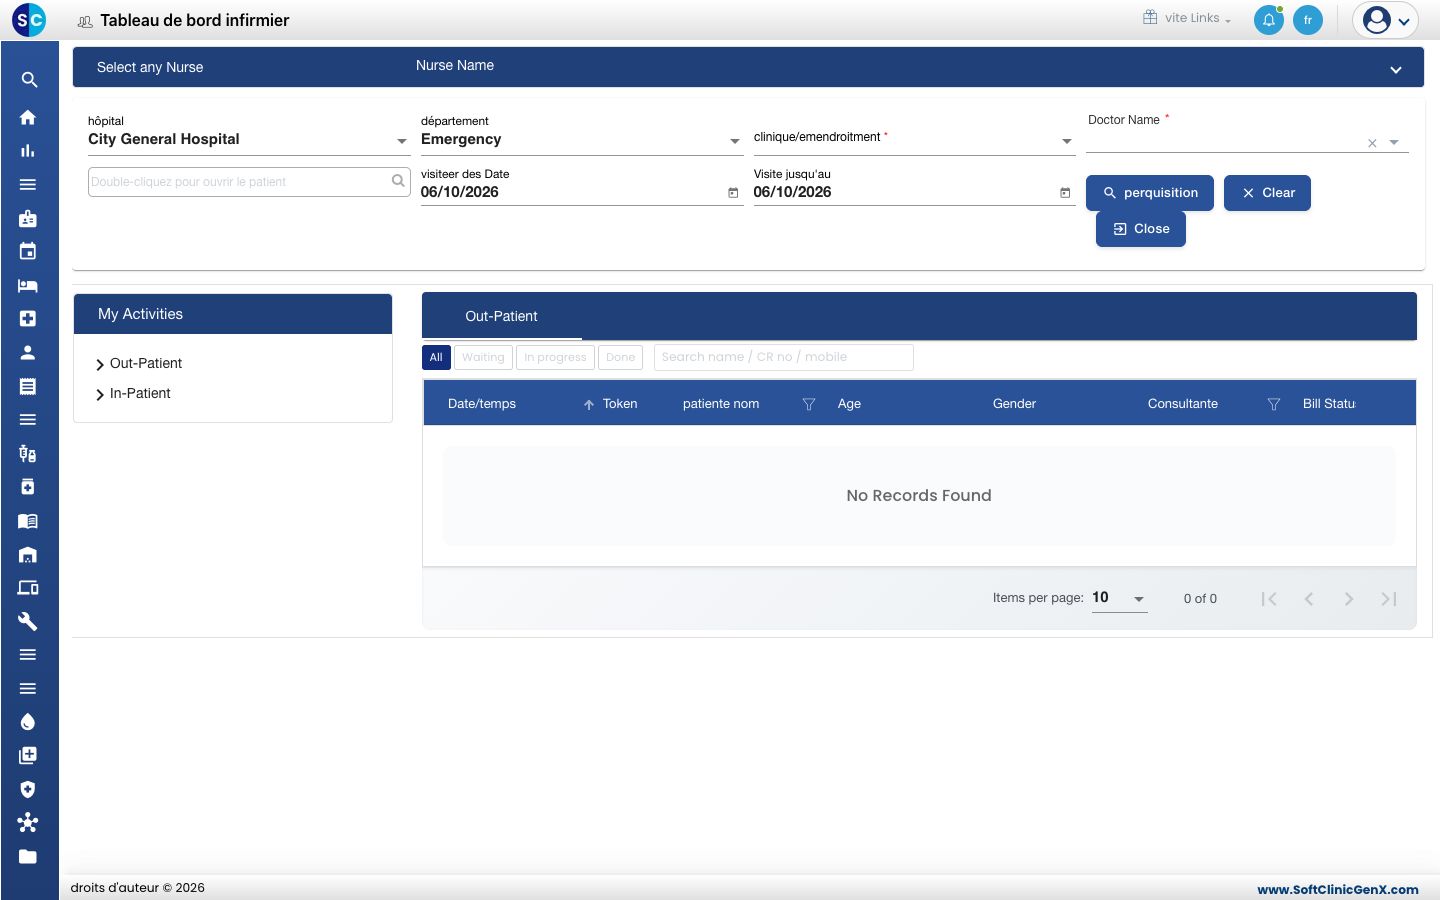The image size is (1440, 900).
Task: Select the Waiting status filter
Action: 483,357
